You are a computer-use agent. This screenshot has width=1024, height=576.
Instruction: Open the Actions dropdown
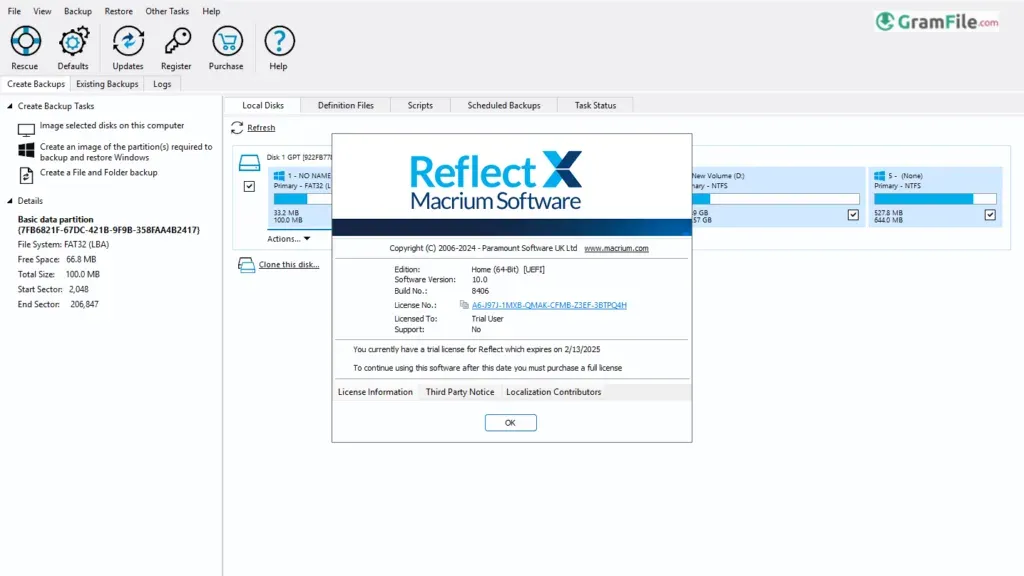tap(289, 239)
